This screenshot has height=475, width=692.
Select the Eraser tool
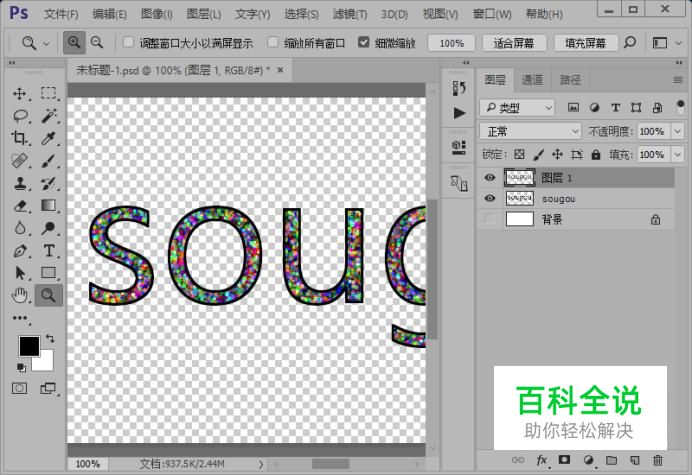tap(19, 206)
